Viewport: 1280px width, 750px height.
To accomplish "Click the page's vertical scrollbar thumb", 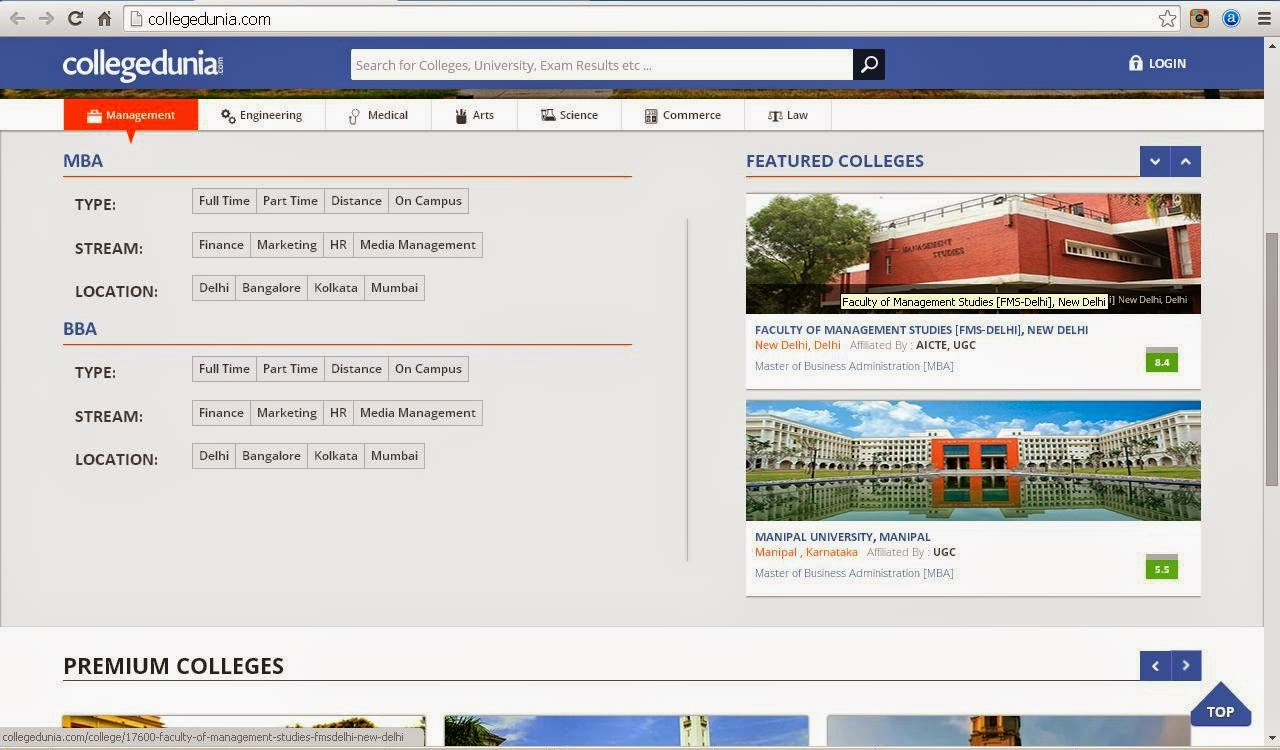I will point(1271,359).
